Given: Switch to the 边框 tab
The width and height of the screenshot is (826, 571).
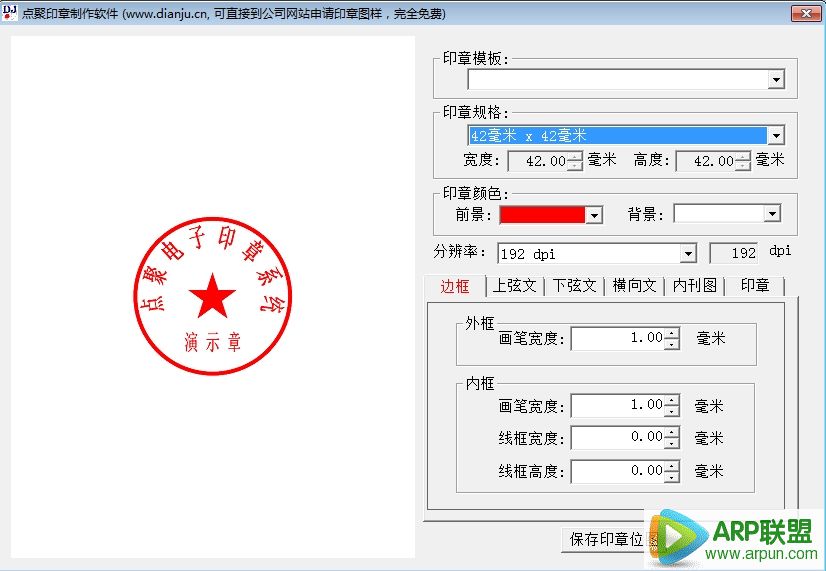Looking at the screenshot, I should coord(454,286).
